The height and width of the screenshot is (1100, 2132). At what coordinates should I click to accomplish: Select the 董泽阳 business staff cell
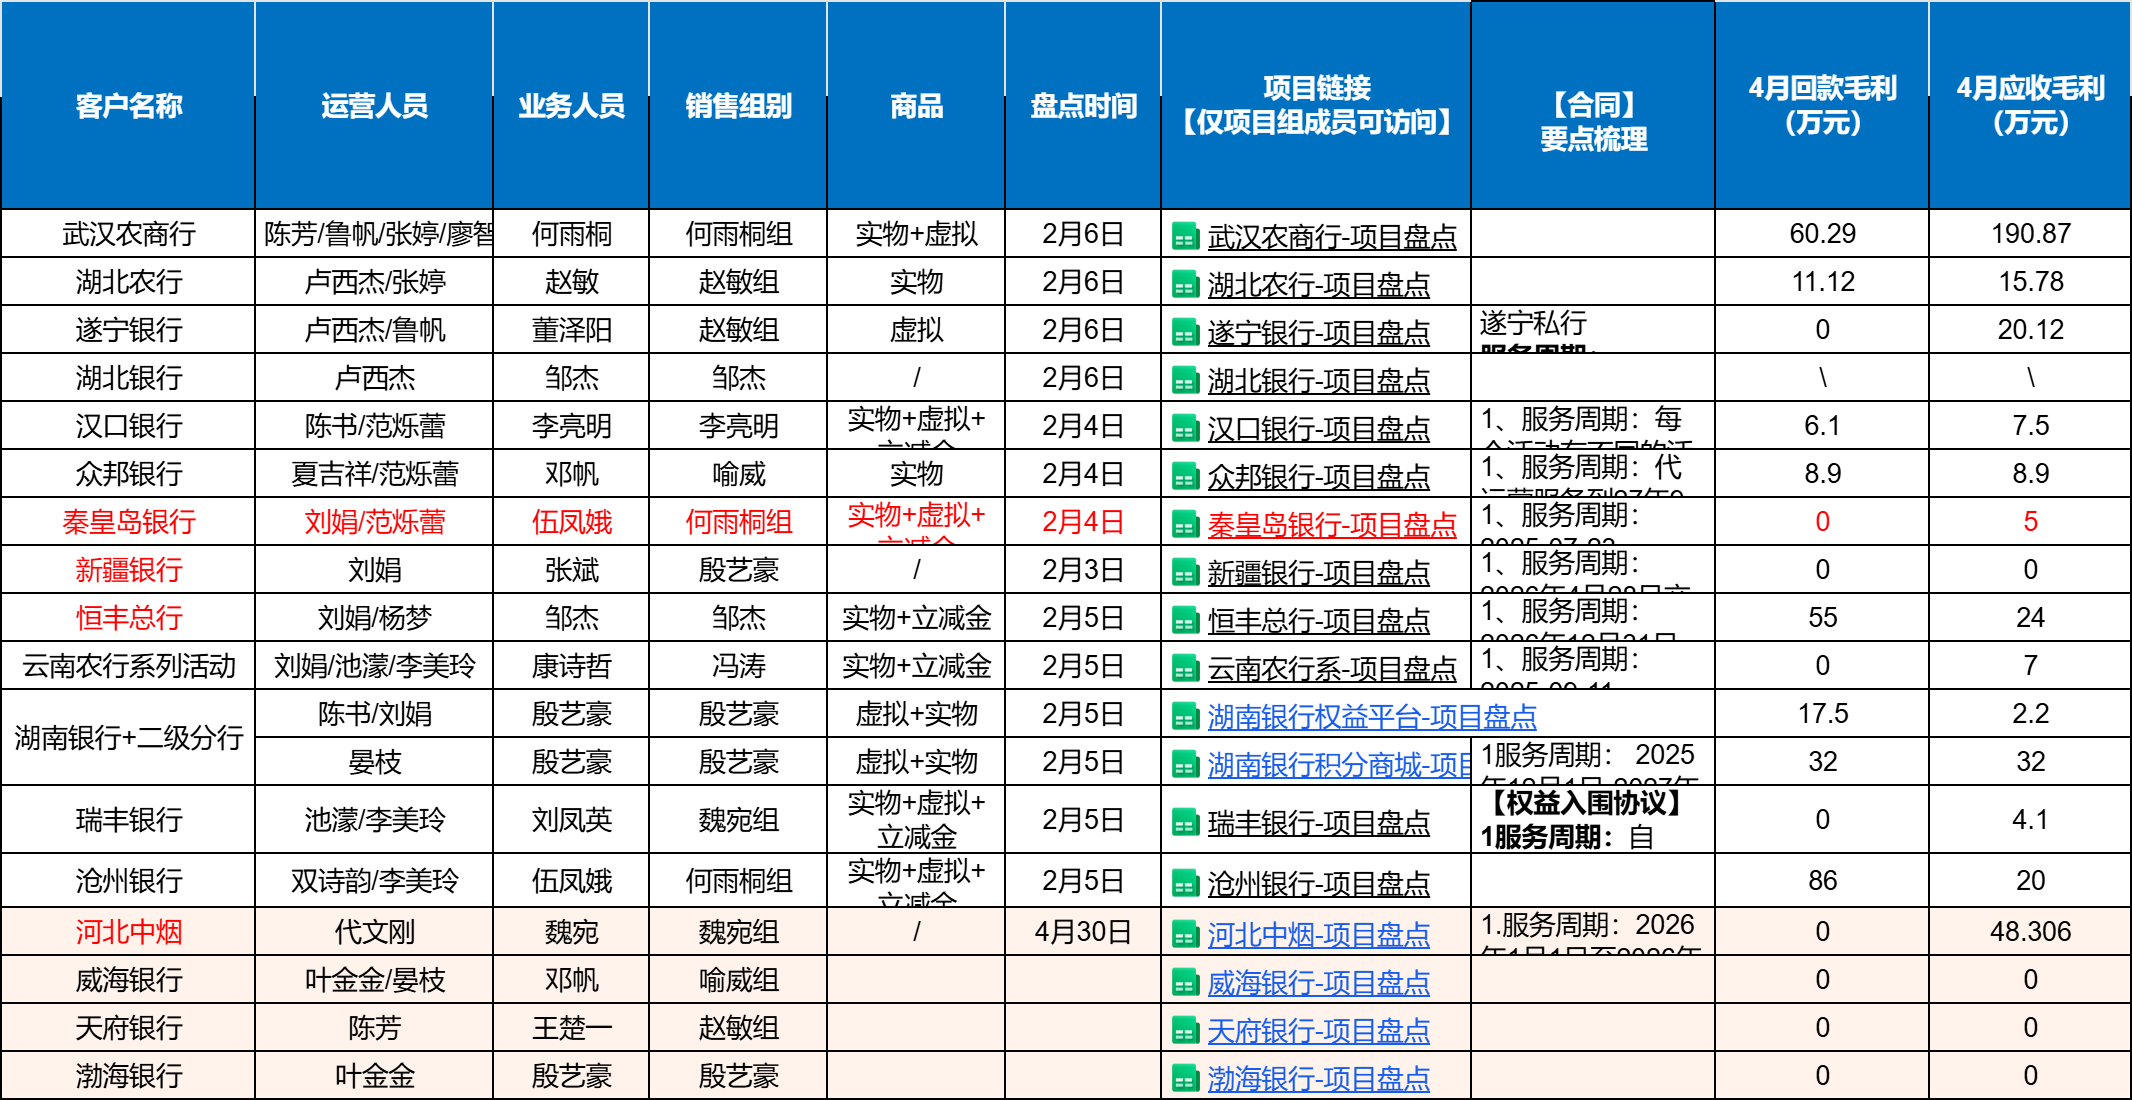tap(571, 330)
